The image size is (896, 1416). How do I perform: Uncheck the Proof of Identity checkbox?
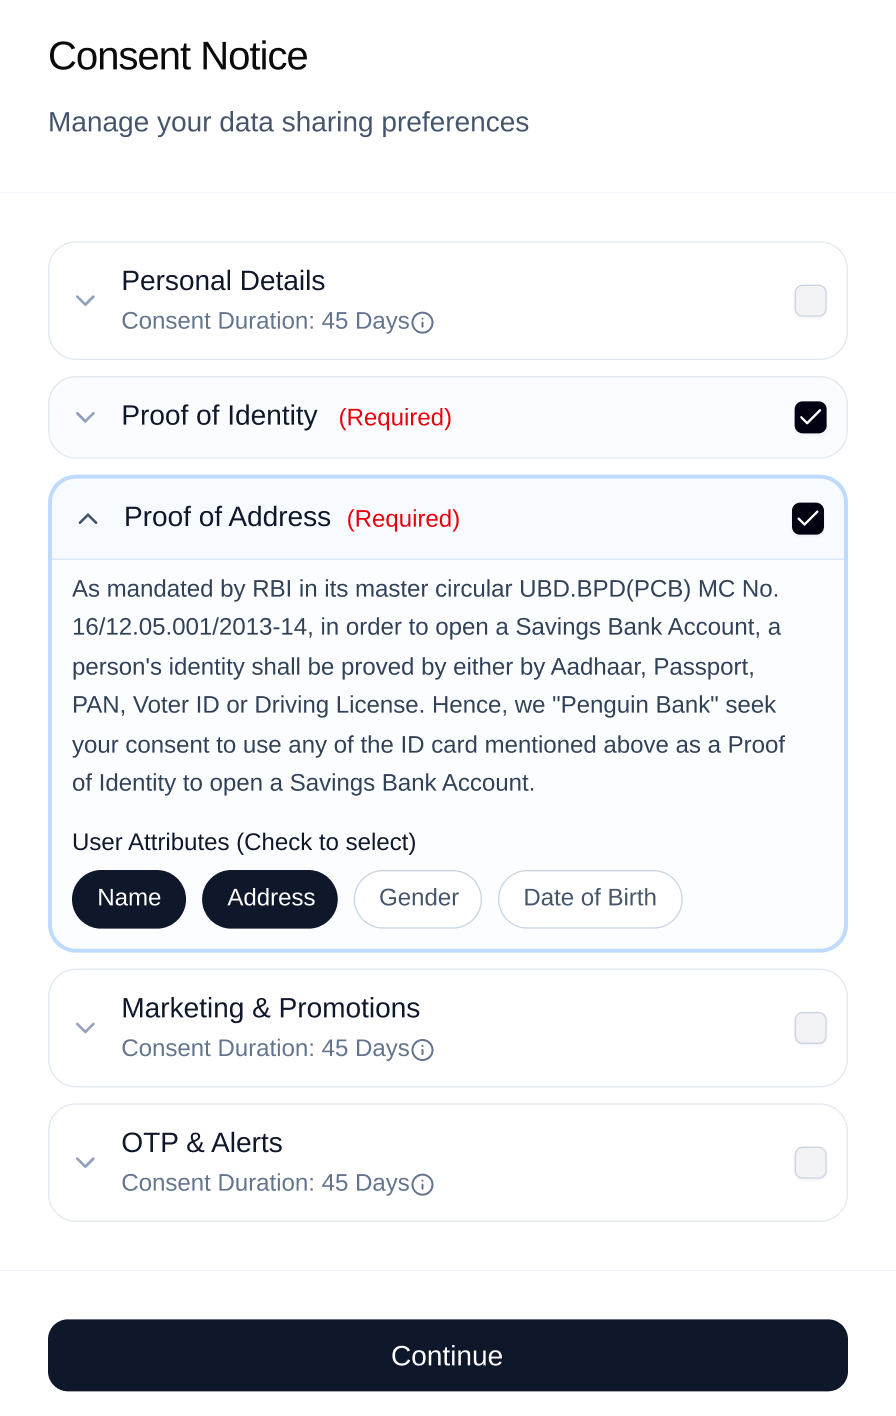click(x=810, y=417)
